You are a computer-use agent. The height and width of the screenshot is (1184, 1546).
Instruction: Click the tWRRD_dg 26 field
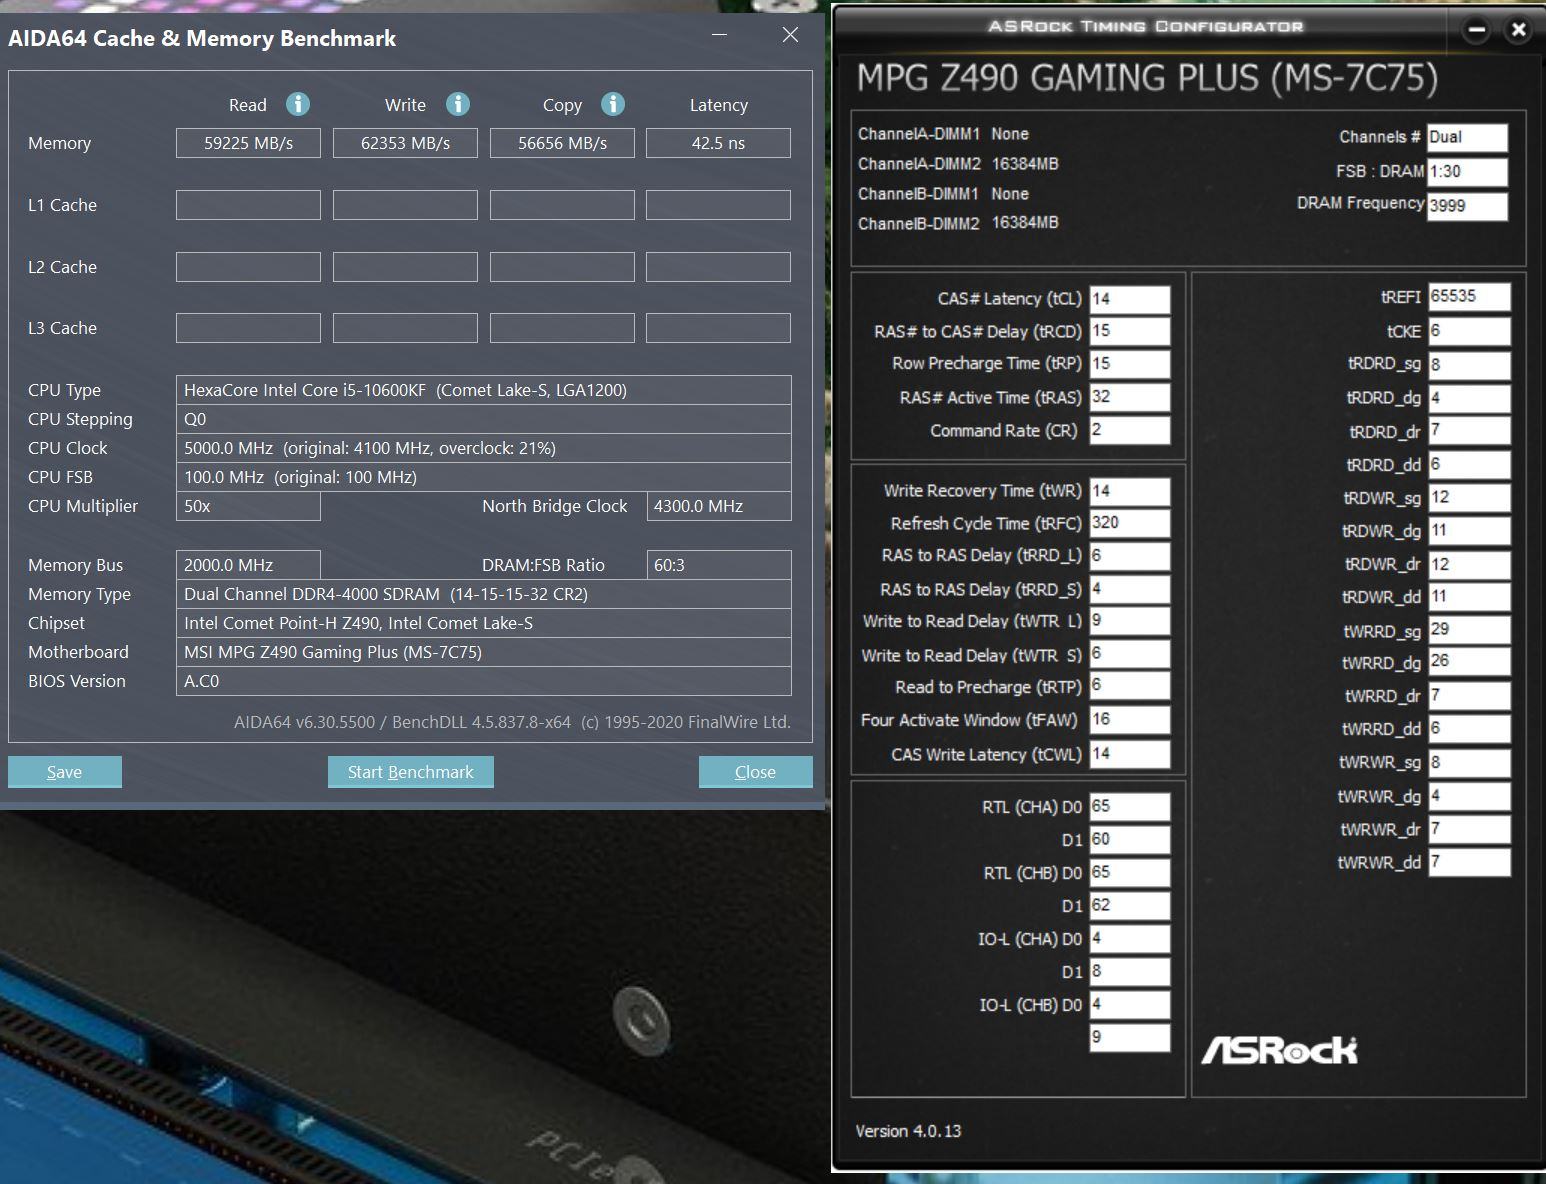pos(1469,662)
